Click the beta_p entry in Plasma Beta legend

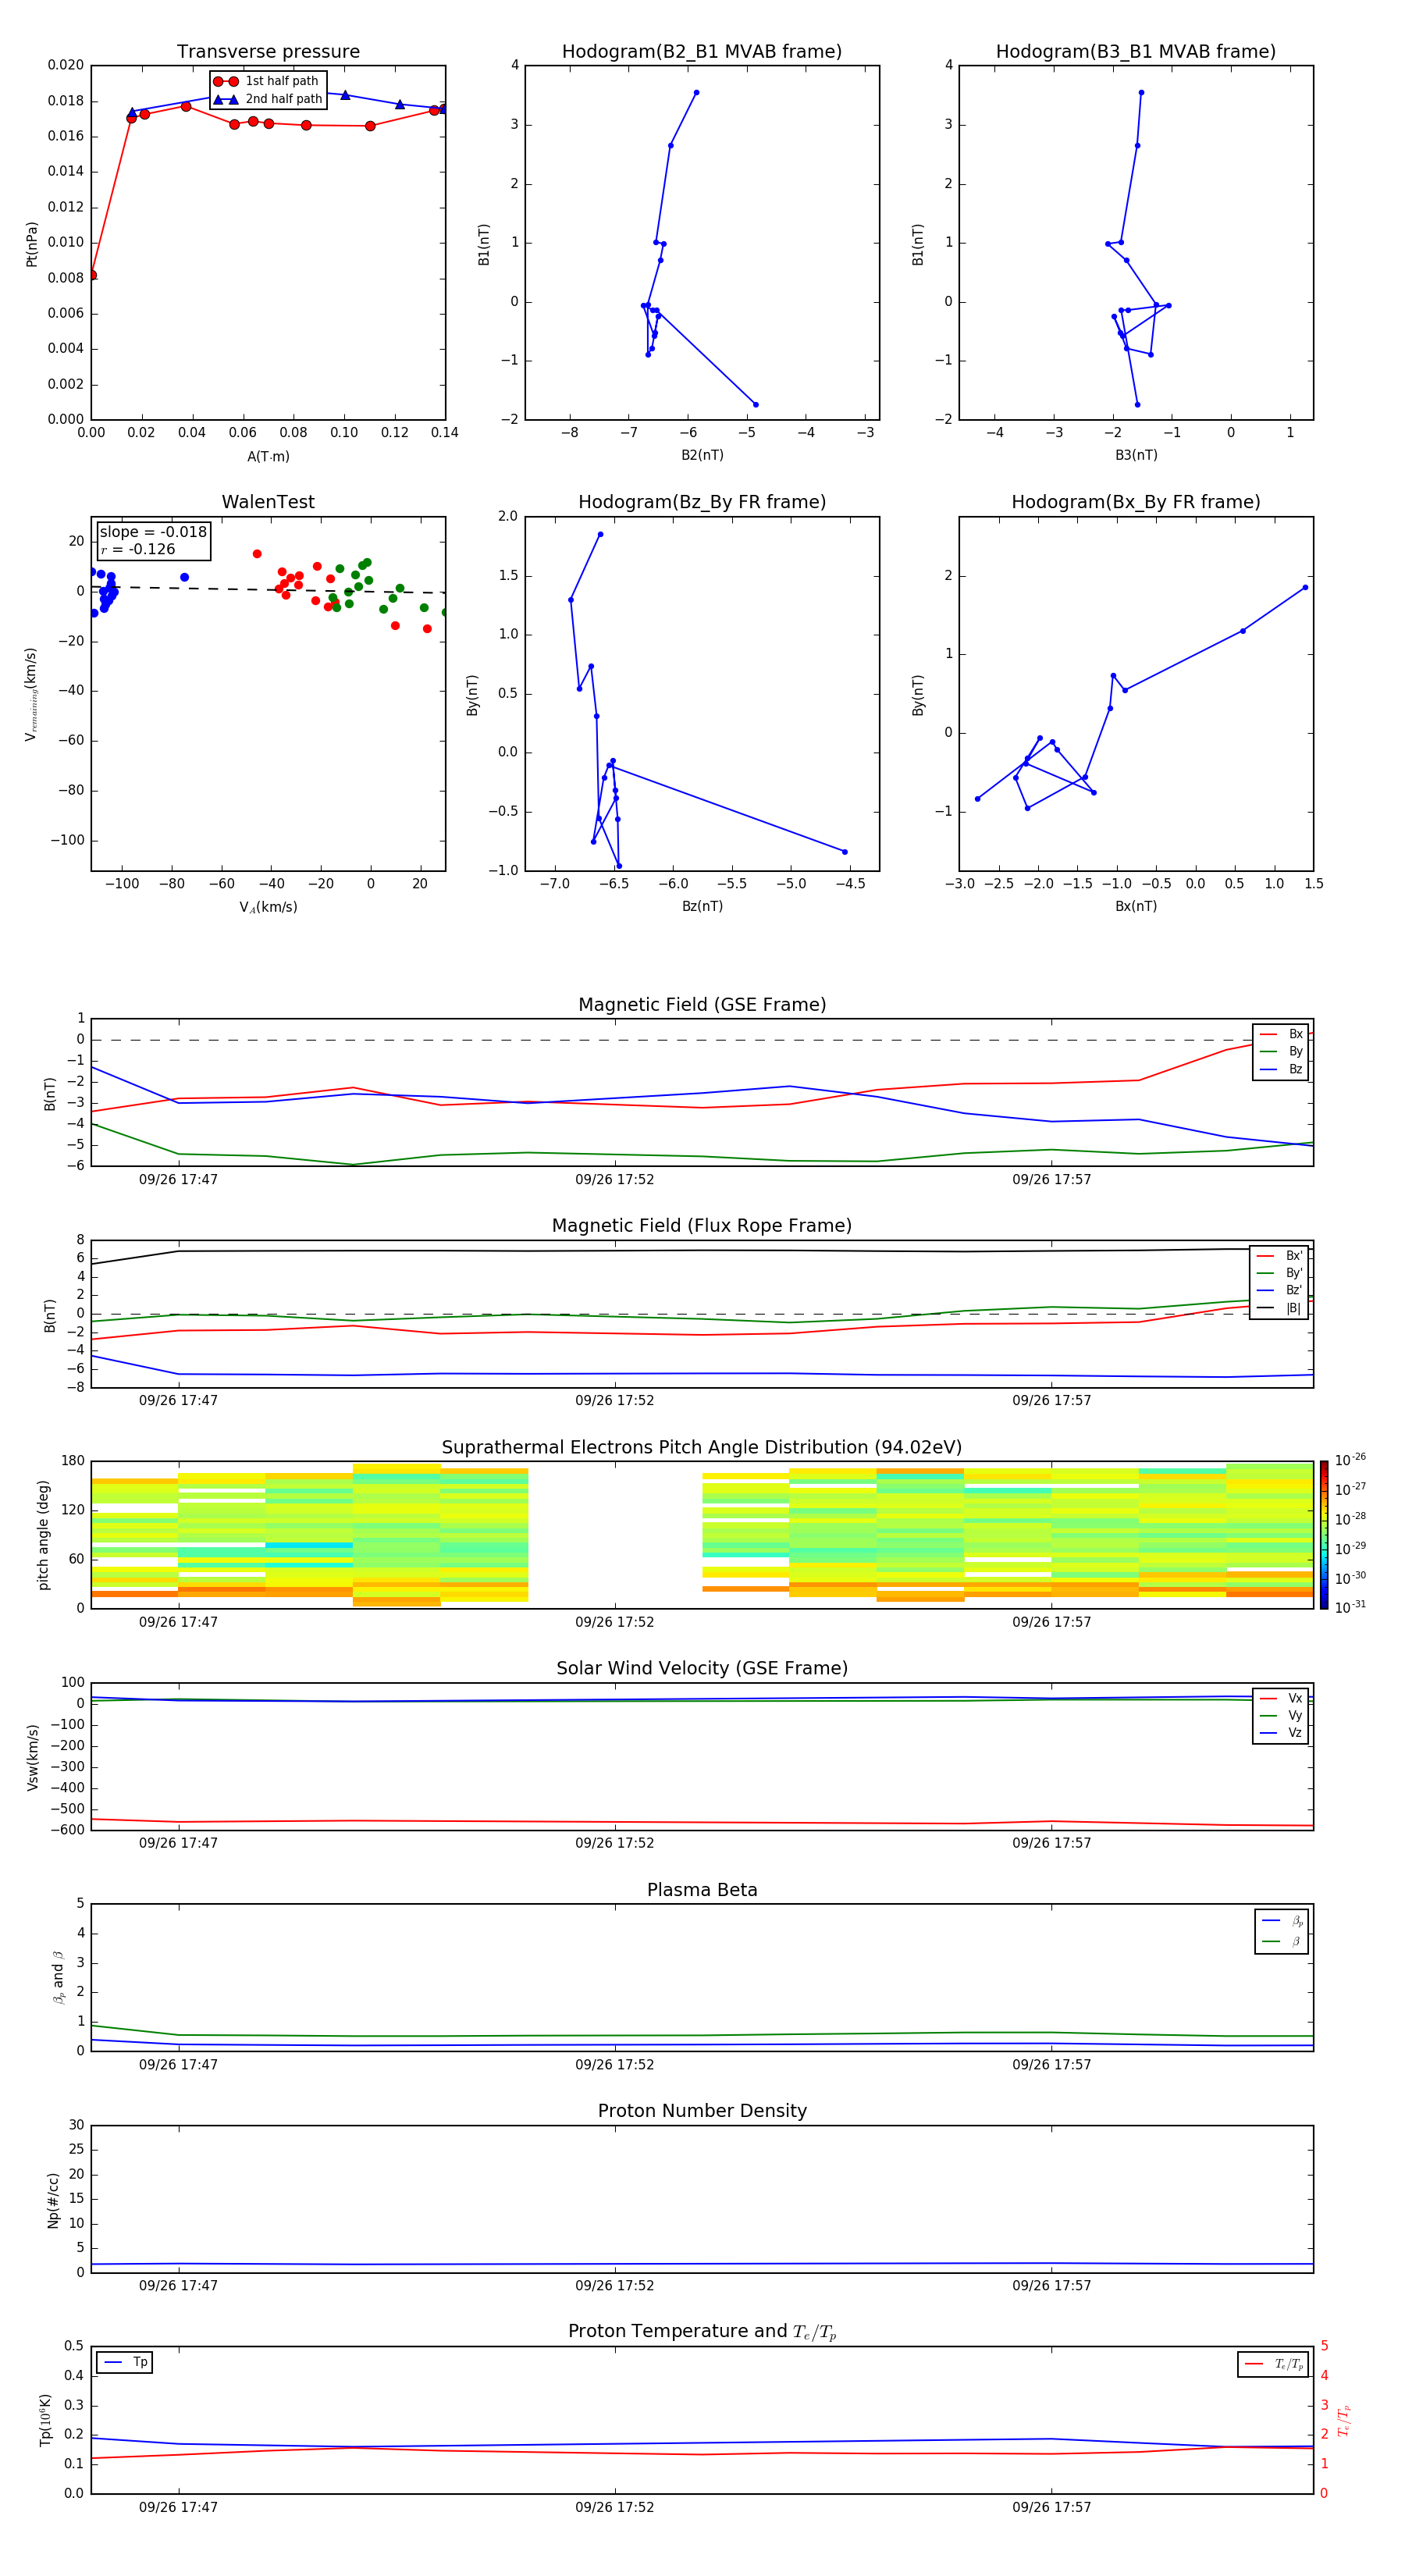point(1282,1921)
